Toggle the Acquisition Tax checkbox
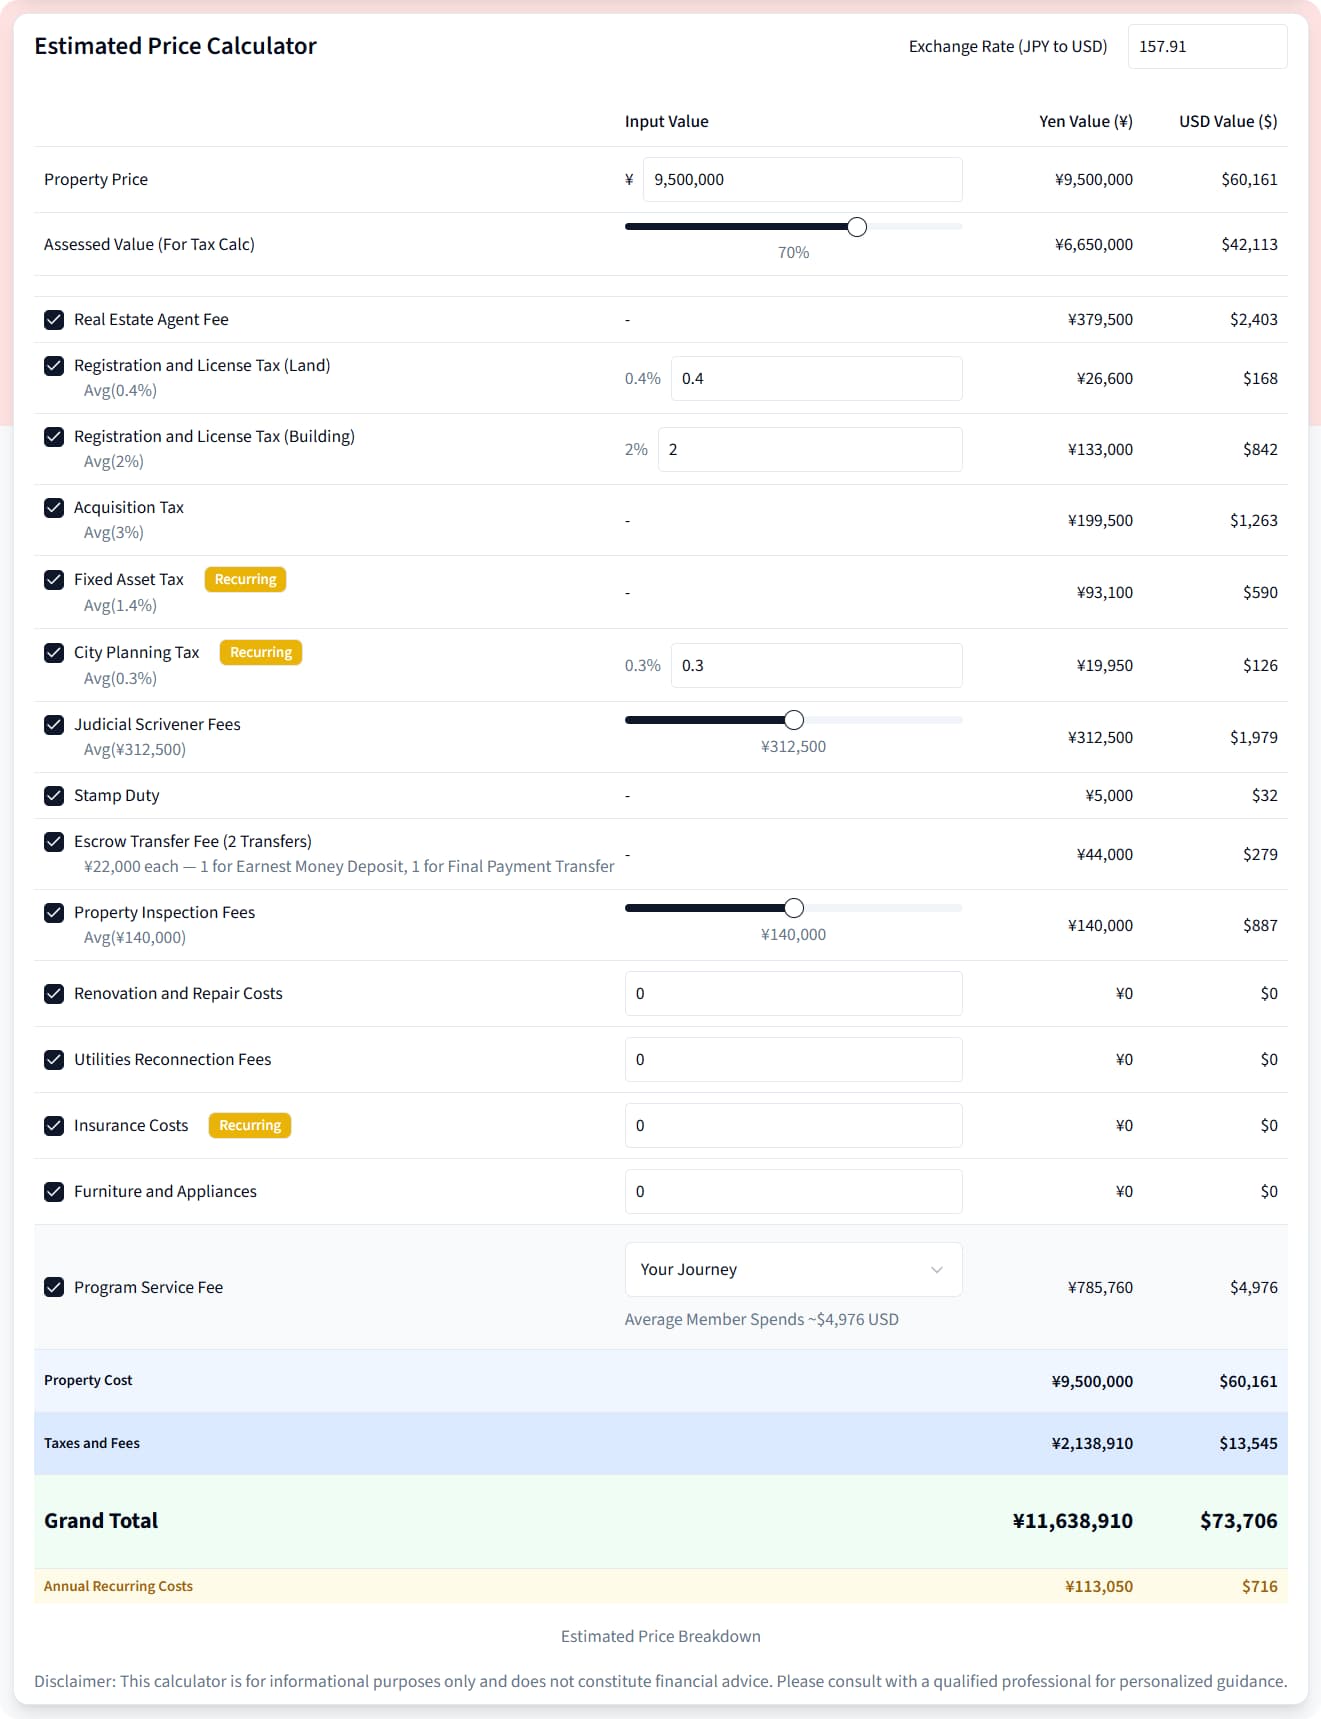Image resolution: width=1321 pixels, height=1719 pixels. point(54,508)
